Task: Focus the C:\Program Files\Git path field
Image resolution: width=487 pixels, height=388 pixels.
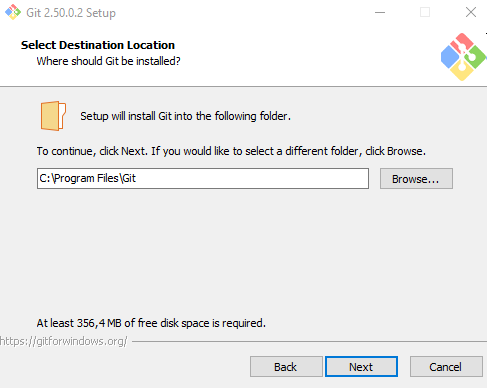Action: 203,178
